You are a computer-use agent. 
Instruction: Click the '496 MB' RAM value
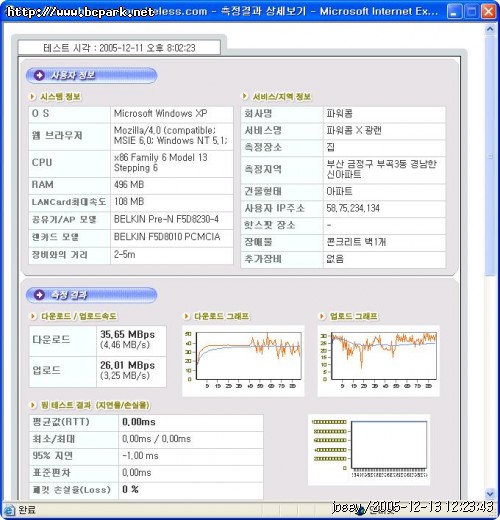coord(129,185)
